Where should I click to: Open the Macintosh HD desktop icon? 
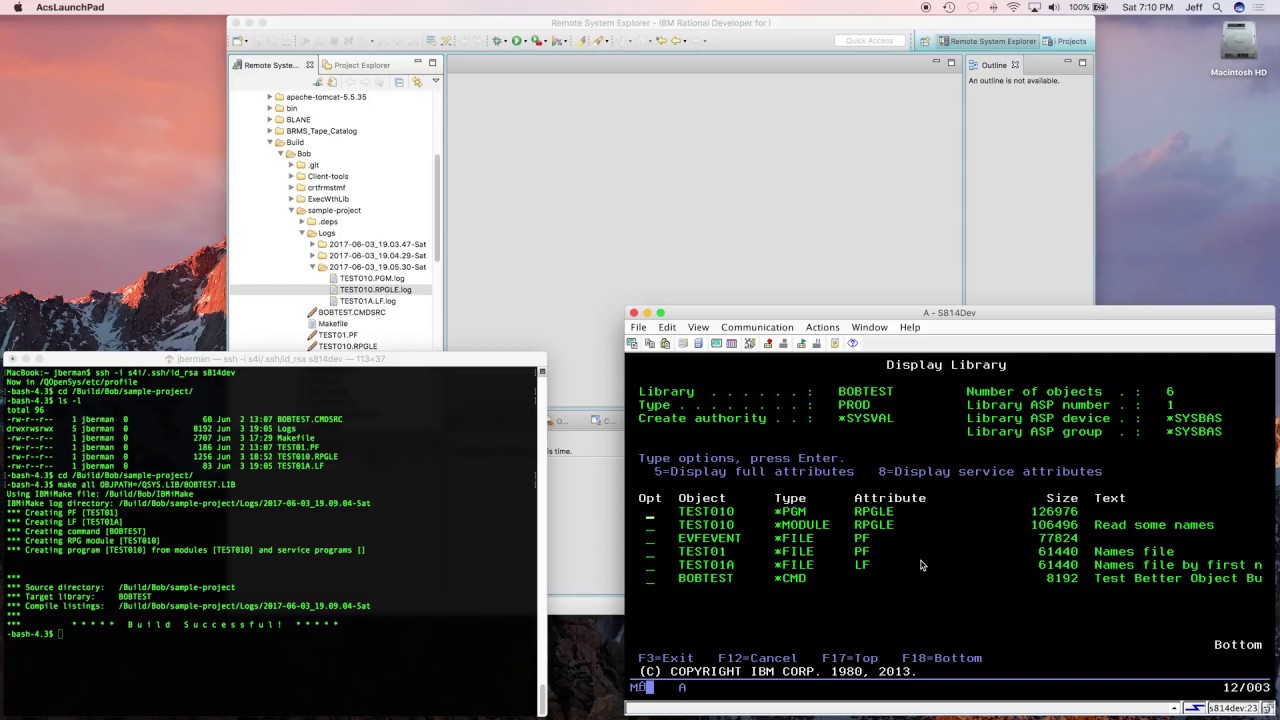[x=1238, y=49]
